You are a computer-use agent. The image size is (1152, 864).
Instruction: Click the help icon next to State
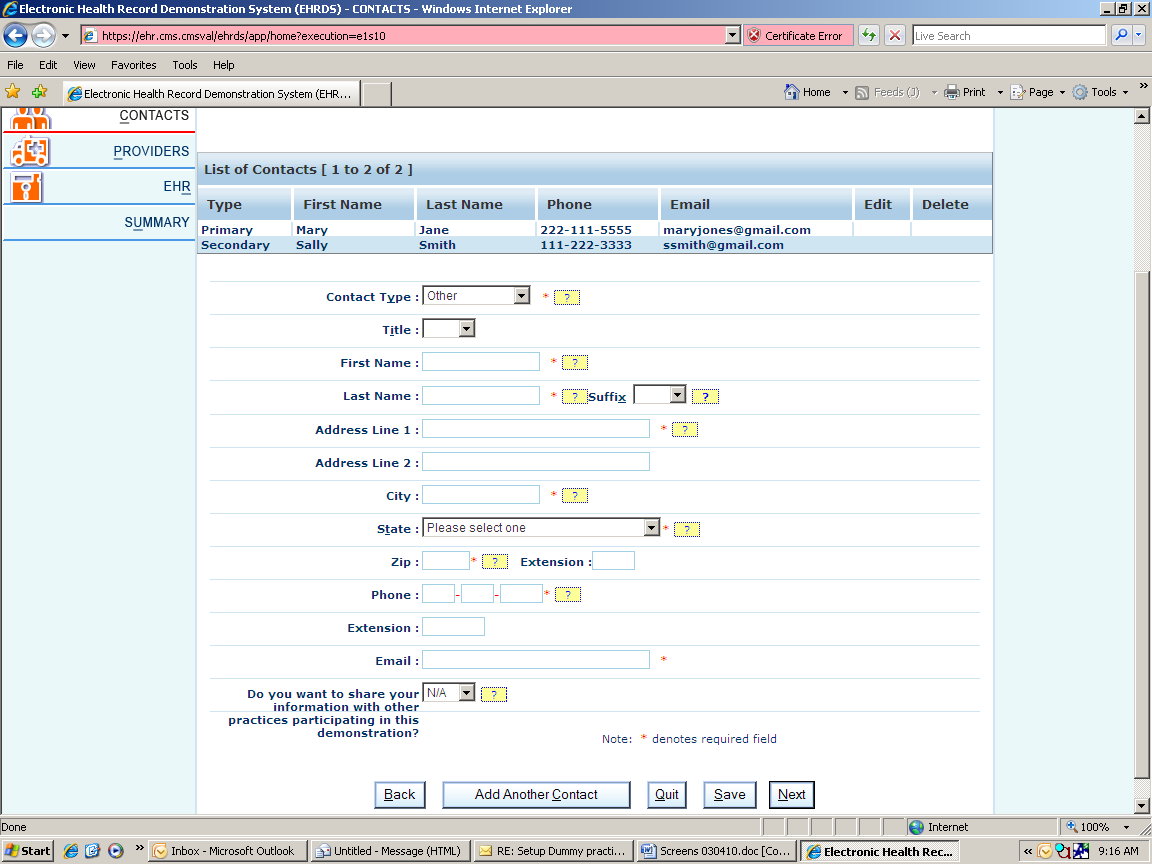pyautogui.click(x=687, y=530)
